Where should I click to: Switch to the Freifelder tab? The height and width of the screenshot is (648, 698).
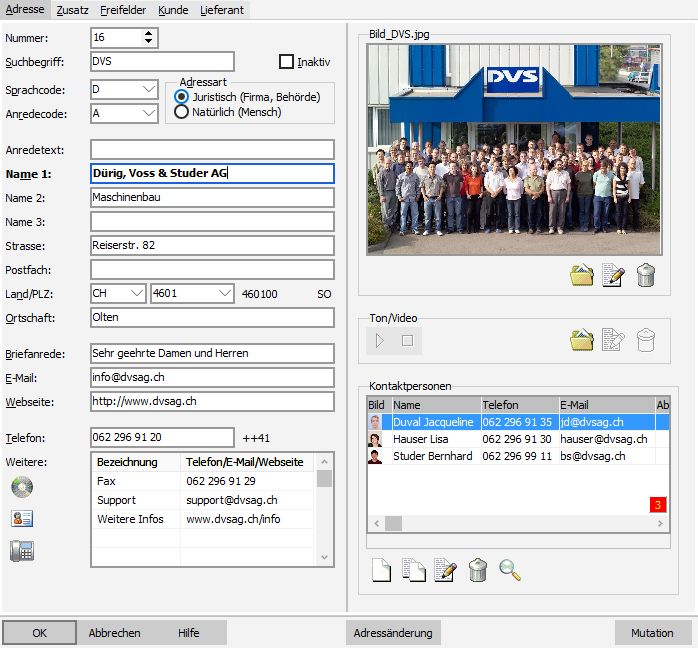coord(124,9)
